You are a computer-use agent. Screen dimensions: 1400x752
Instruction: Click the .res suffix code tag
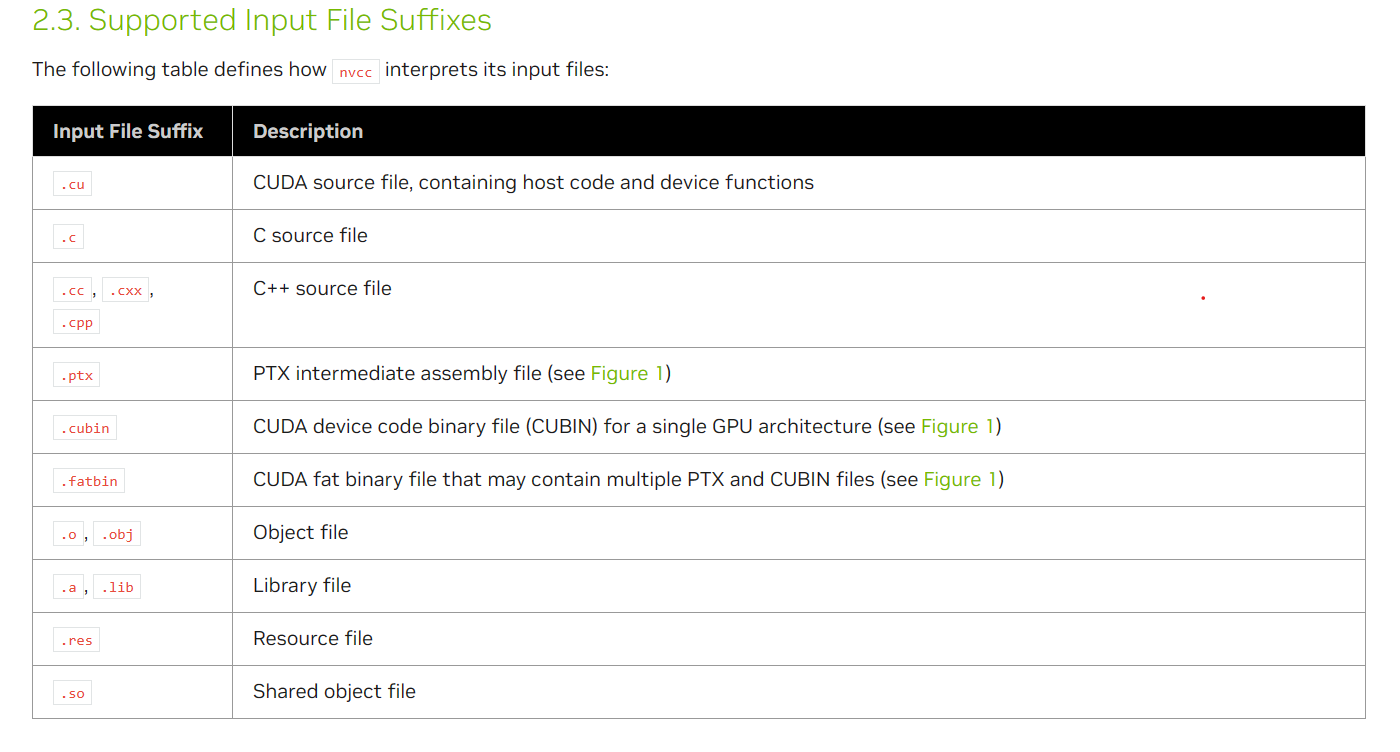pos(76,640)
